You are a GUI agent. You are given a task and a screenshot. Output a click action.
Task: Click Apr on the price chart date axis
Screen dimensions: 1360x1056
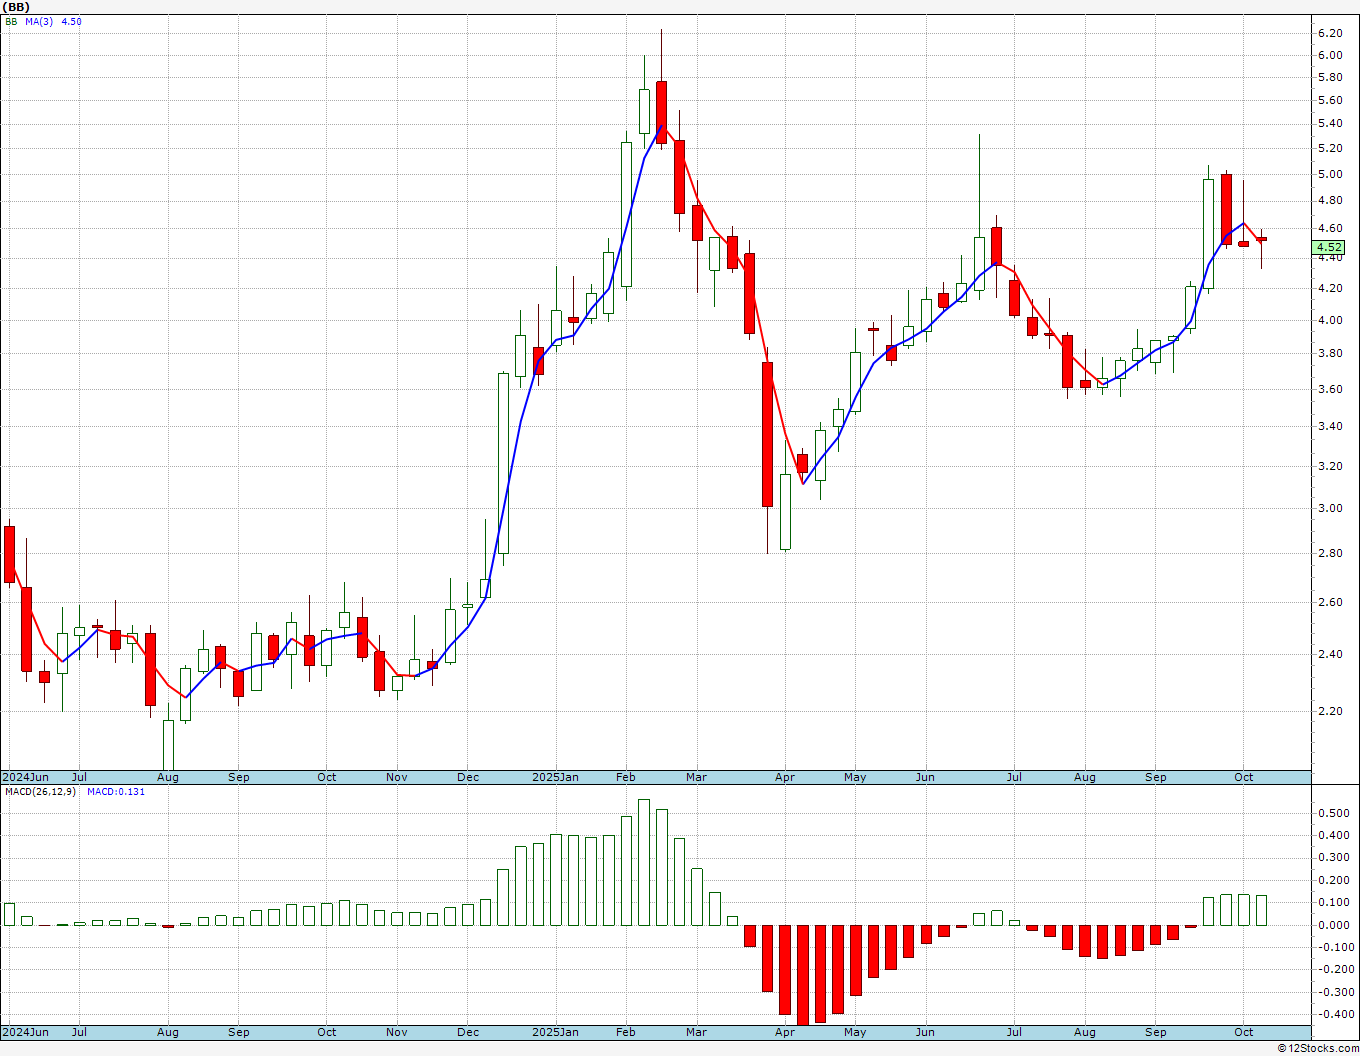pos(785,777)
